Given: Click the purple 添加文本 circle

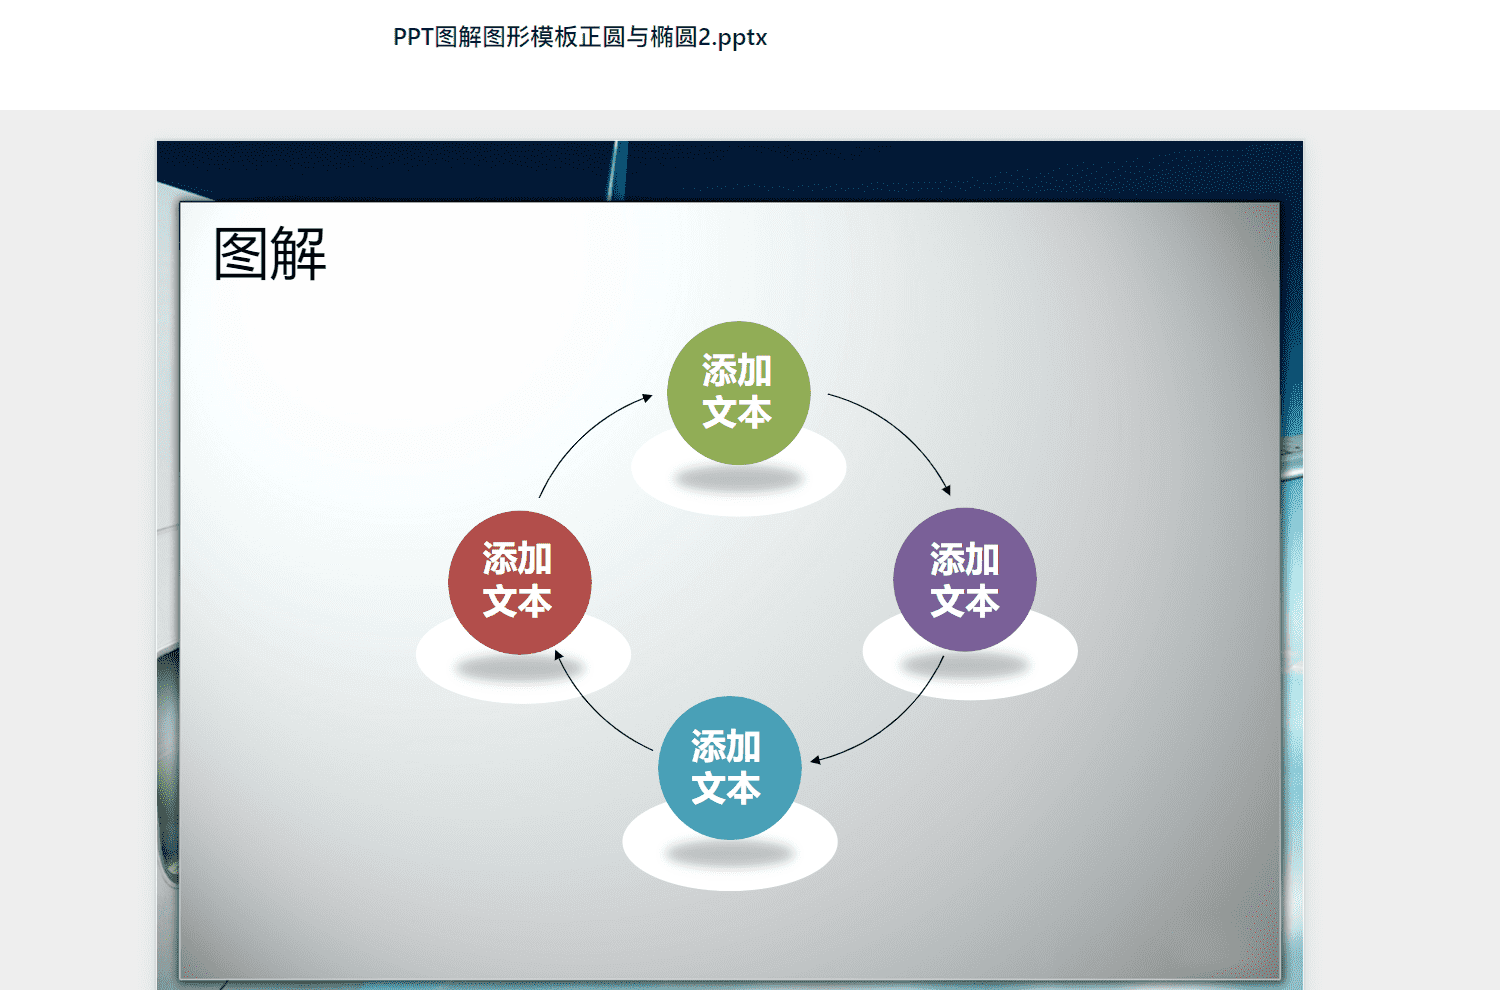Looking at the screenshot, I should tap(965, 580).
